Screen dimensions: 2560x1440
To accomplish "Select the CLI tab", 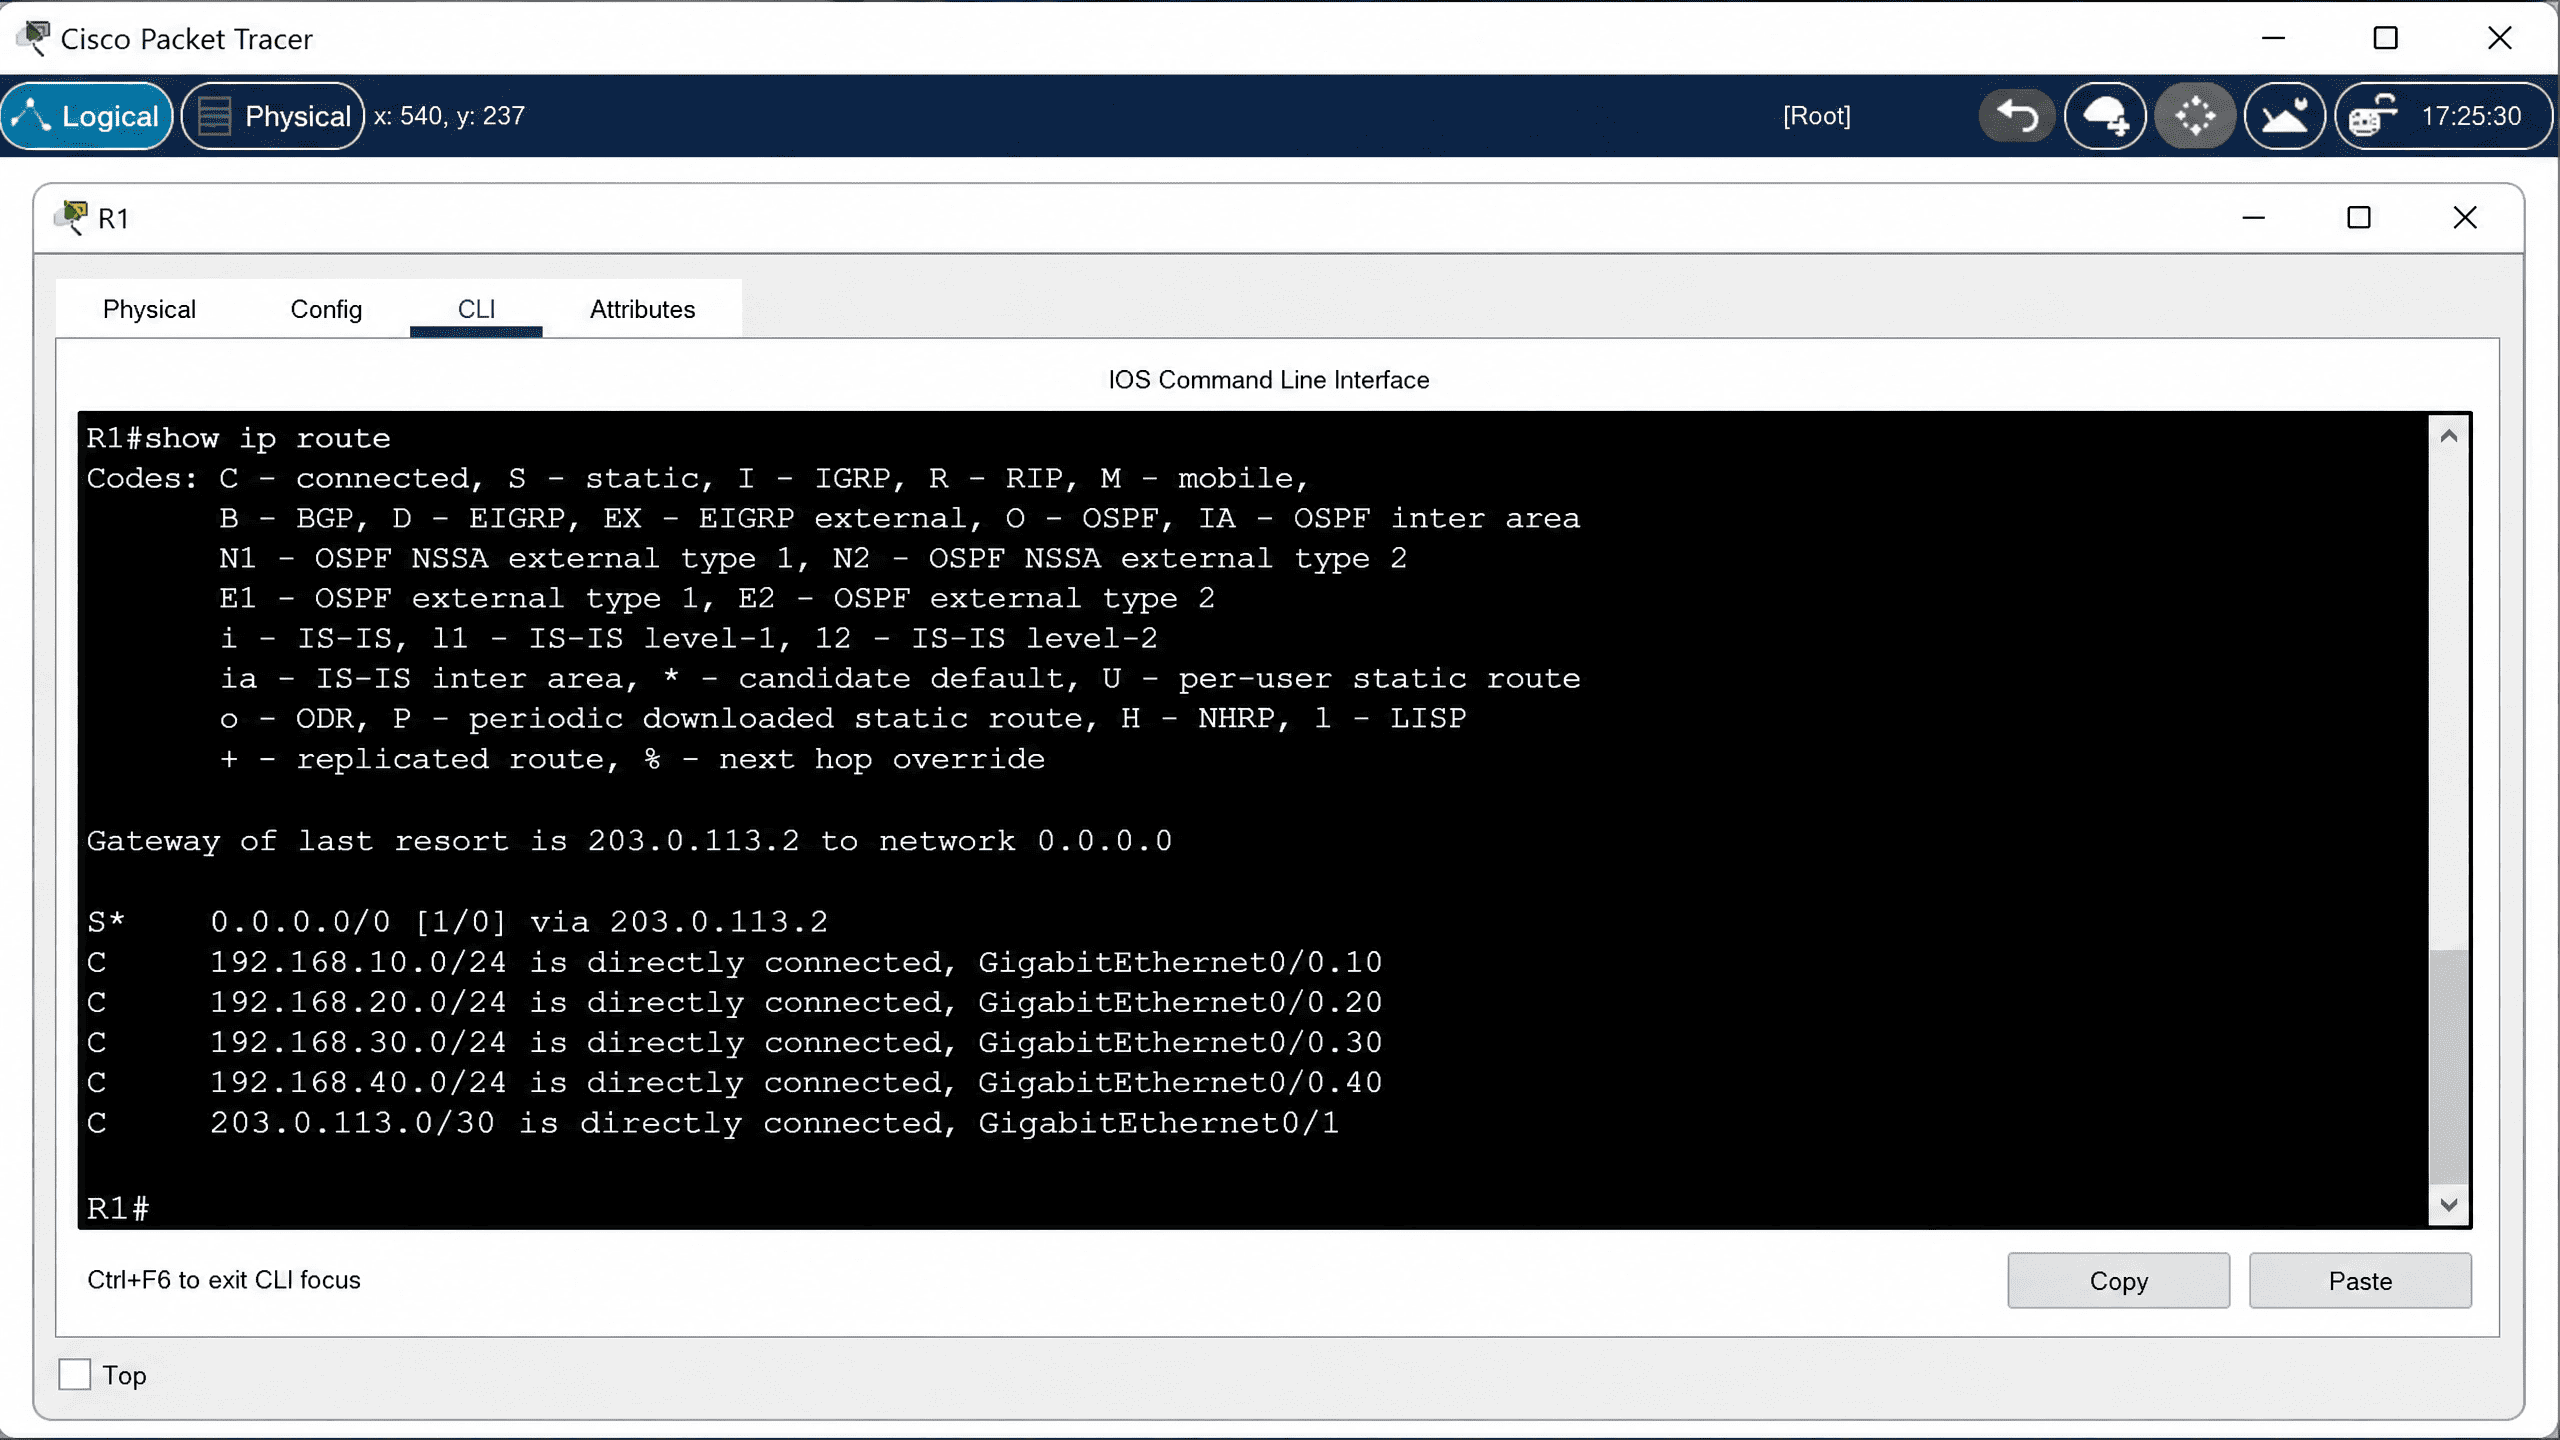I will [x=476, y=309].
